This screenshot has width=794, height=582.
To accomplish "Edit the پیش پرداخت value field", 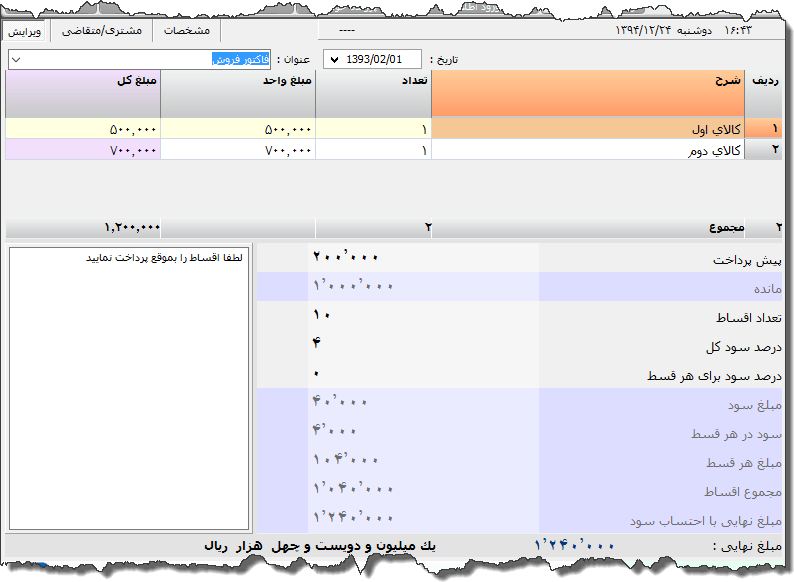I will pyautogui.click(x=420, y=258).
